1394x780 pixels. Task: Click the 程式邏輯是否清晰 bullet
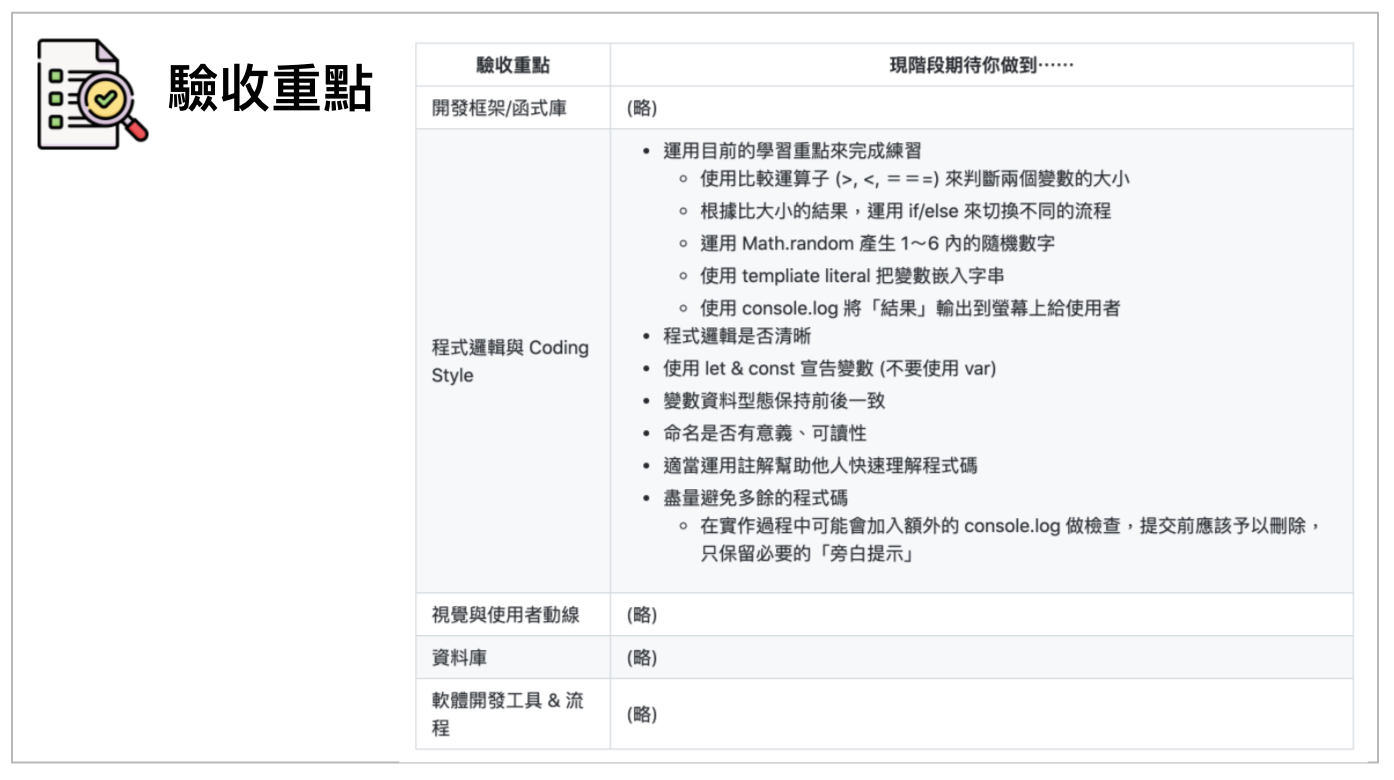(730, 337)
